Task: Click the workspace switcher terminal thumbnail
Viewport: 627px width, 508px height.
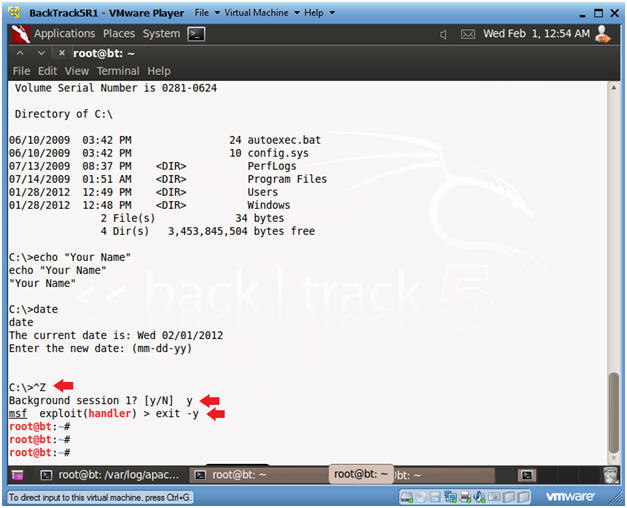Action: [527, 475]
